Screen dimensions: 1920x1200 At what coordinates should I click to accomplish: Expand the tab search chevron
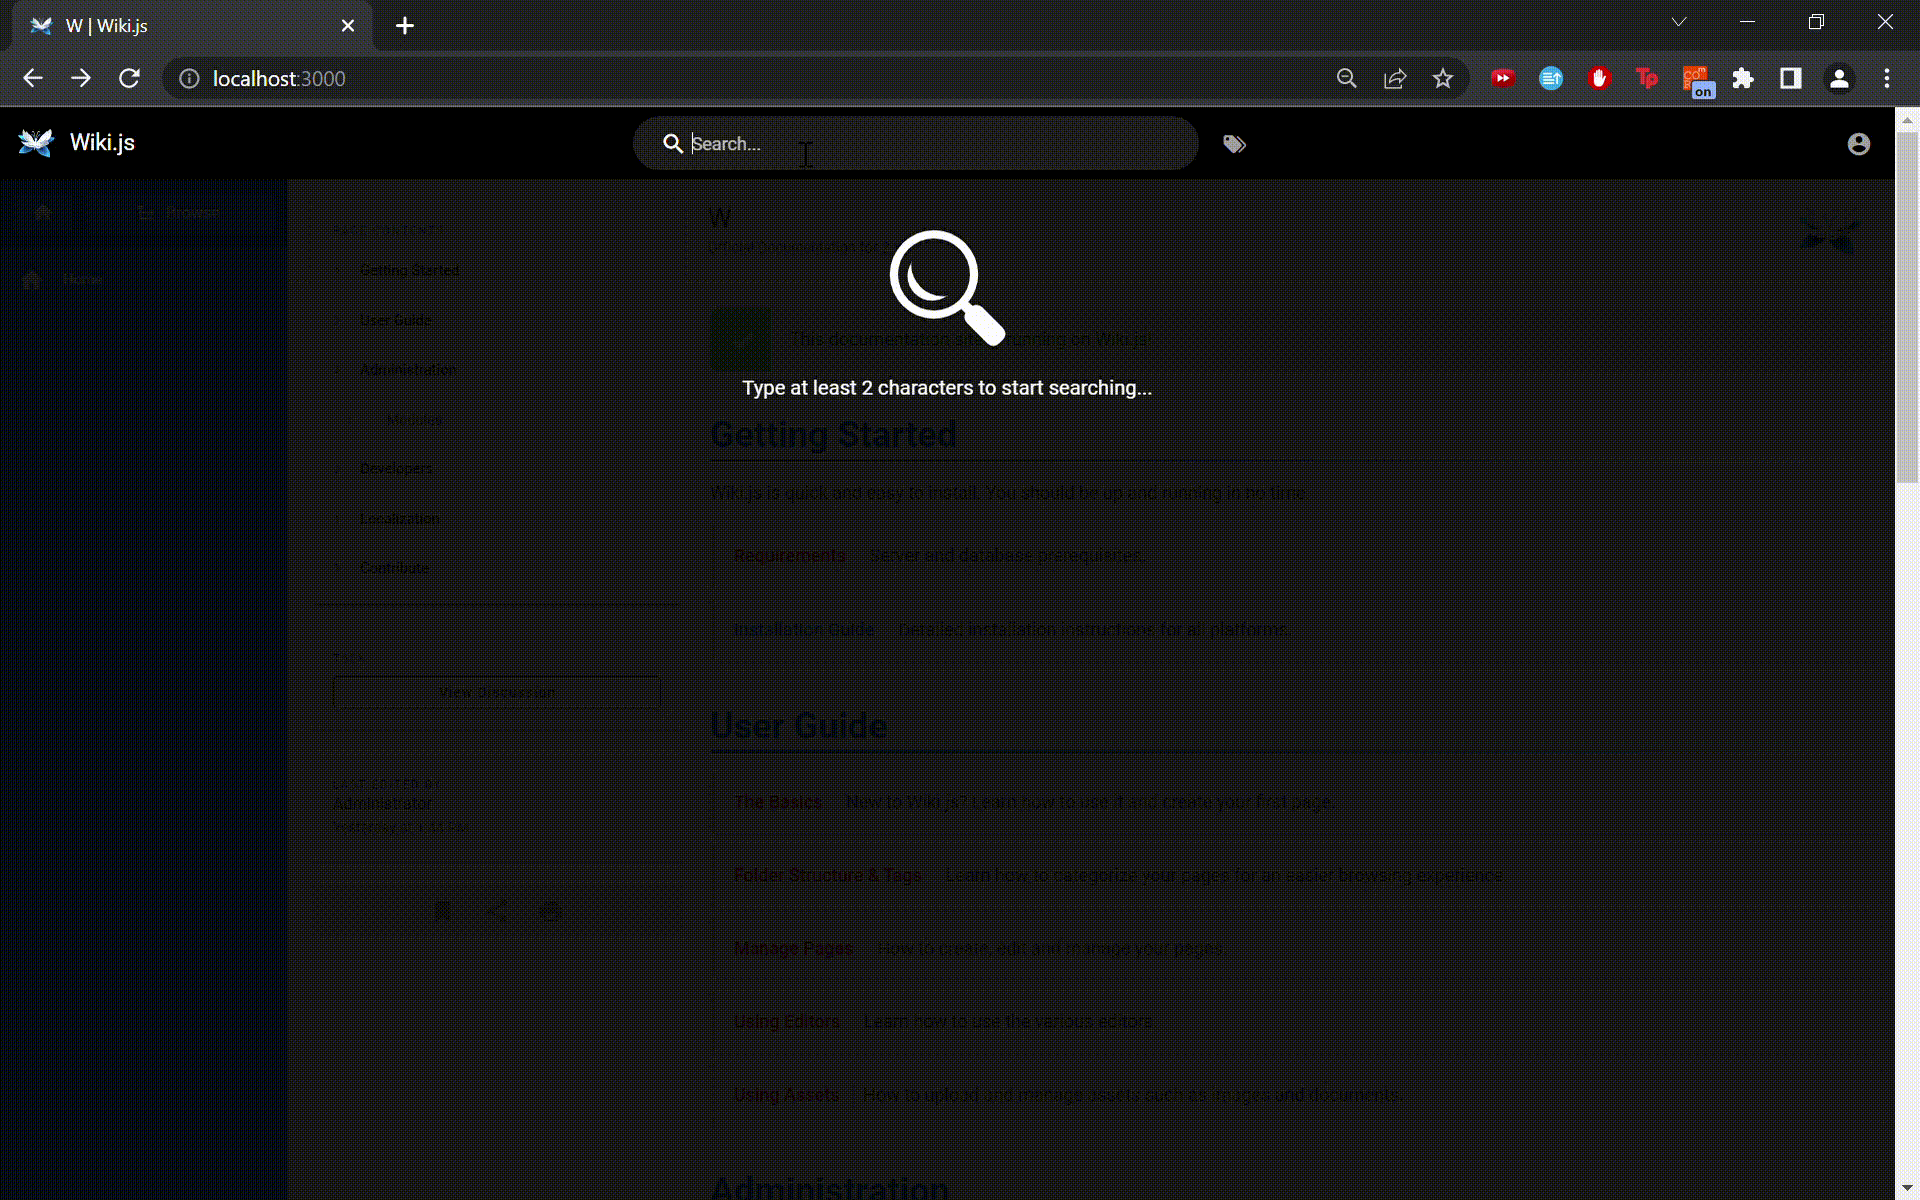pyautogui.click(x=1679, y=22)
